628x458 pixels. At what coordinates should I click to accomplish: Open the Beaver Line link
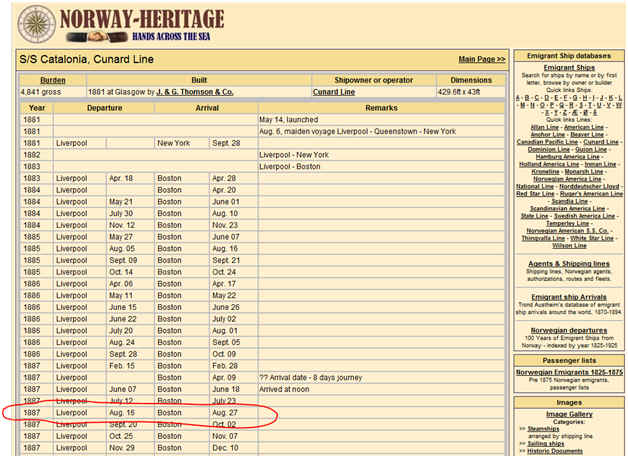click(587, 135)
